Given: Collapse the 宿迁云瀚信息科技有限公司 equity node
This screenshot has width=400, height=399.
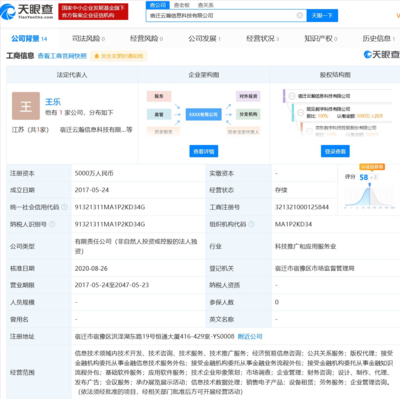Looking at the screenshot, I should (292, 96).
